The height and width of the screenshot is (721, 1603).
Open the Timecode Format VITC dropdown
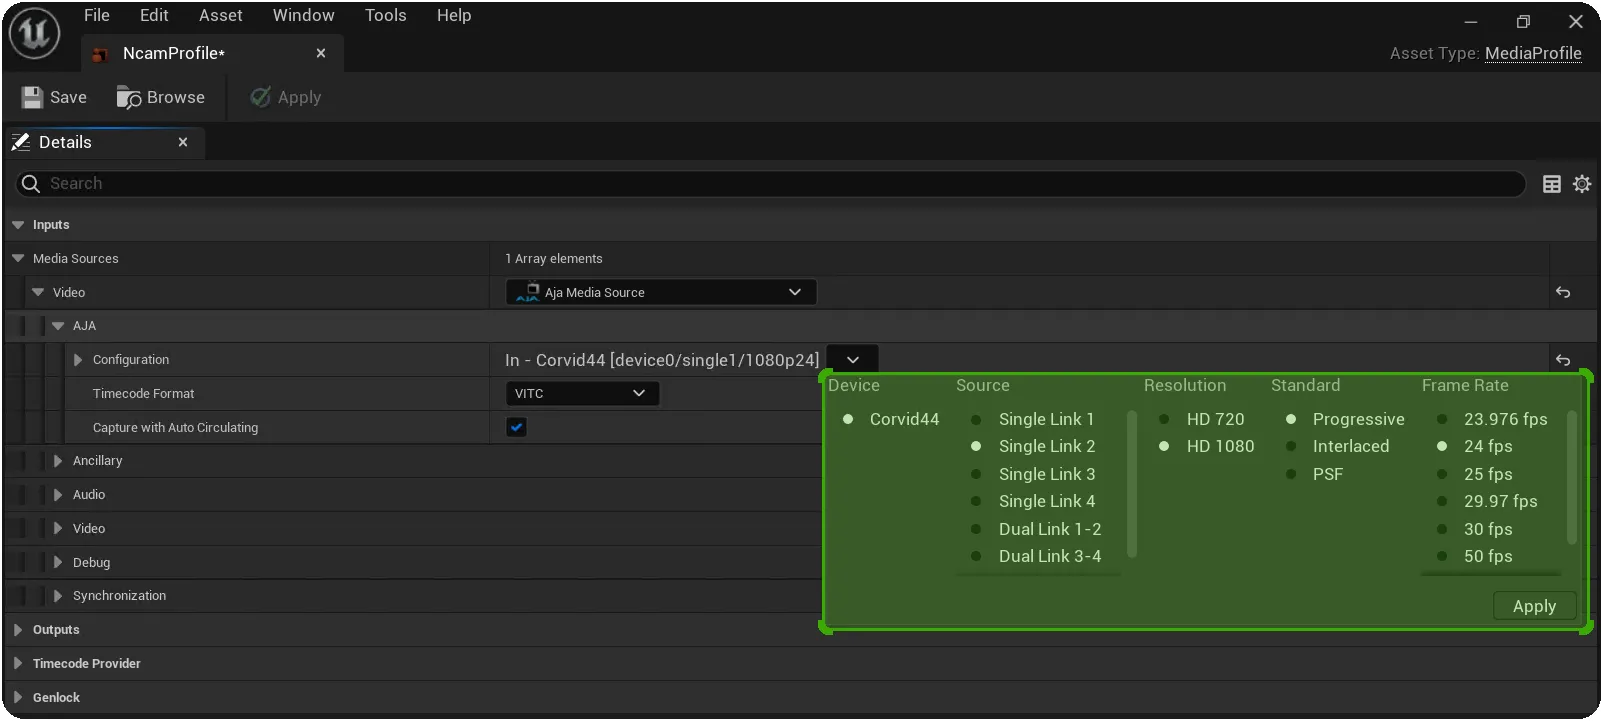(x=582, y=394)
